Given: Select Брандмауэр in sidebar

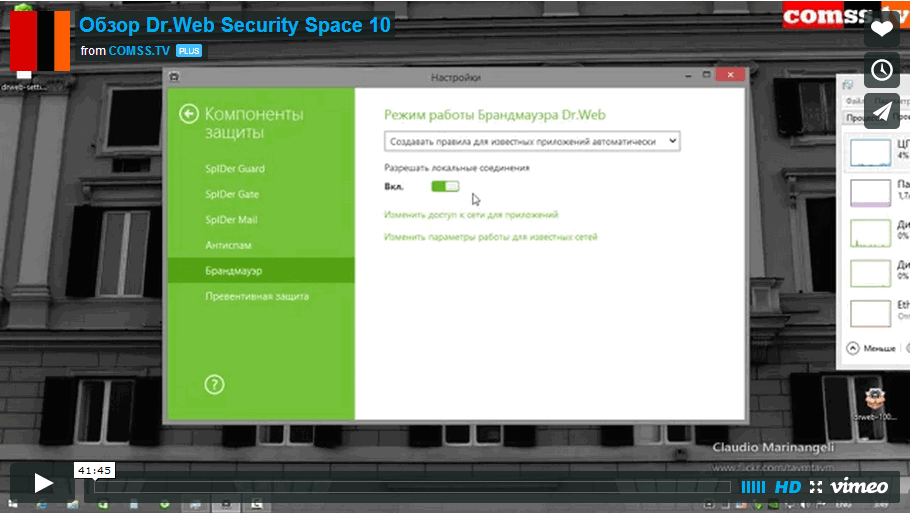Looking at the screenshot, I should click(261, 271).
